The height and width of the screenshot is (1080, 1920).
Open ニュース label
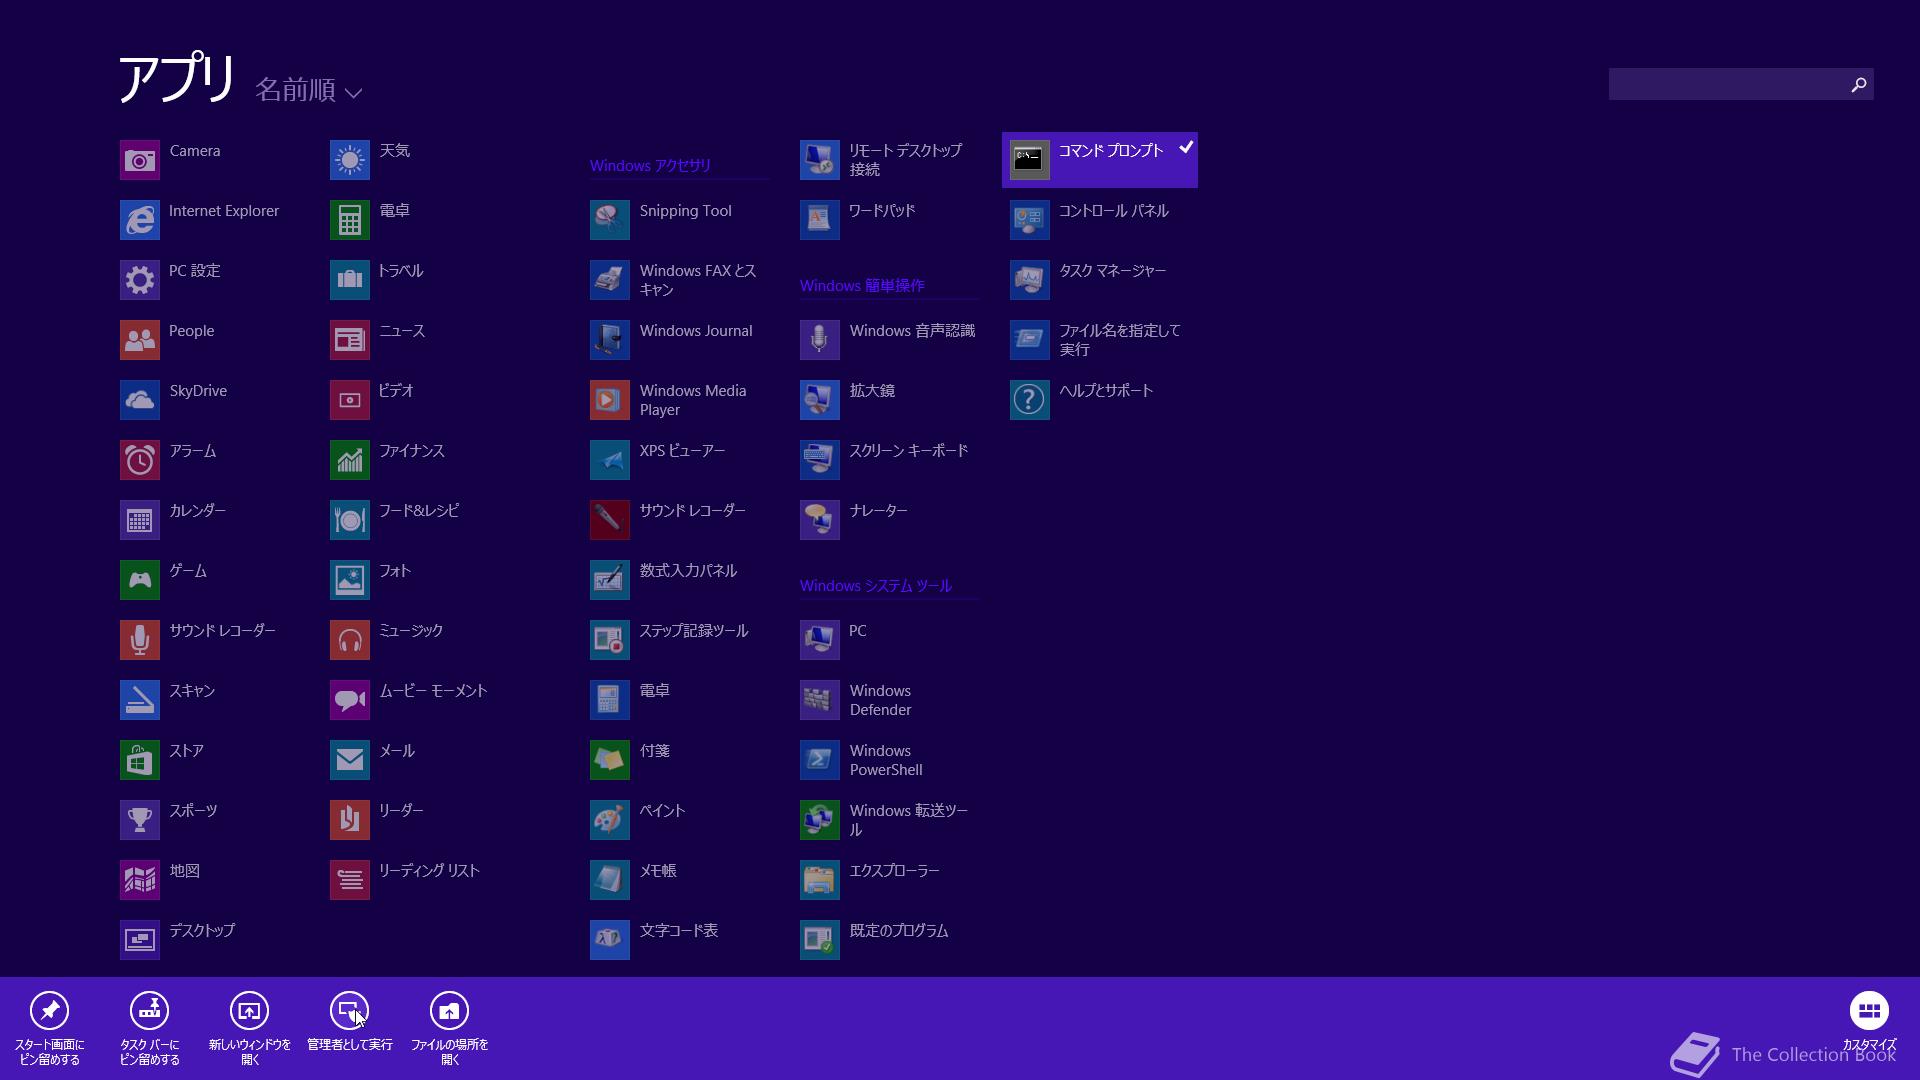coord(402,331)
